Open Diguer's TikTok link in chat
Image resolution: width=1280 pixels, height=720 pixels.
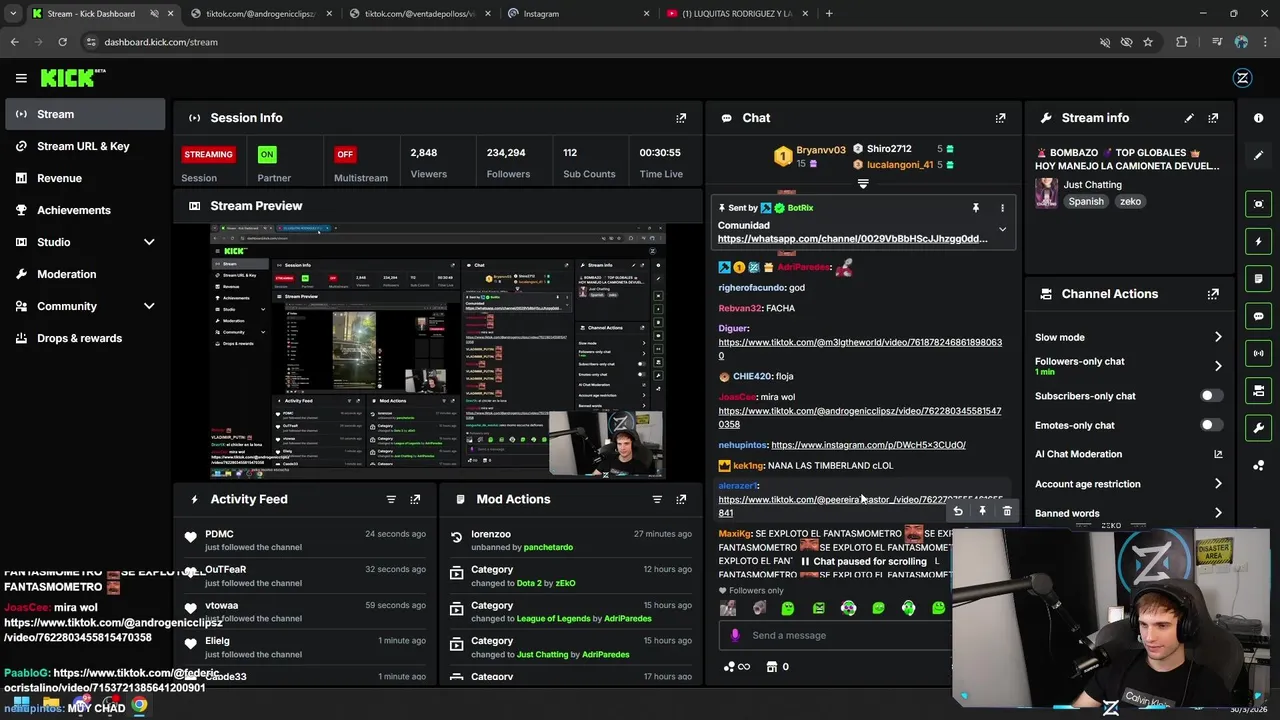point(860,349)
